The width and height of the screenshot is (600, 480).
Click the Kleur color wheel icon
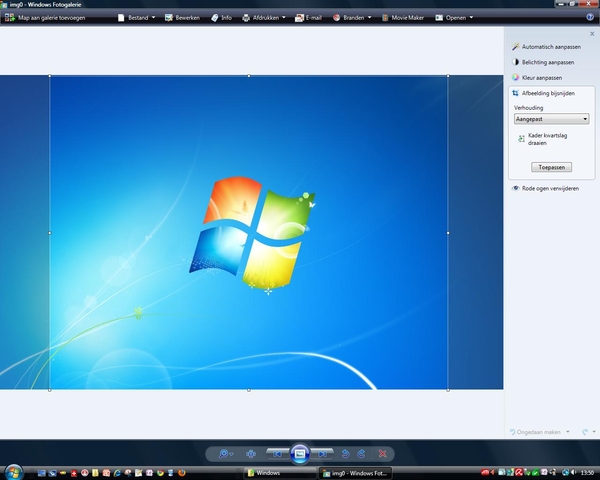(515, 77)
